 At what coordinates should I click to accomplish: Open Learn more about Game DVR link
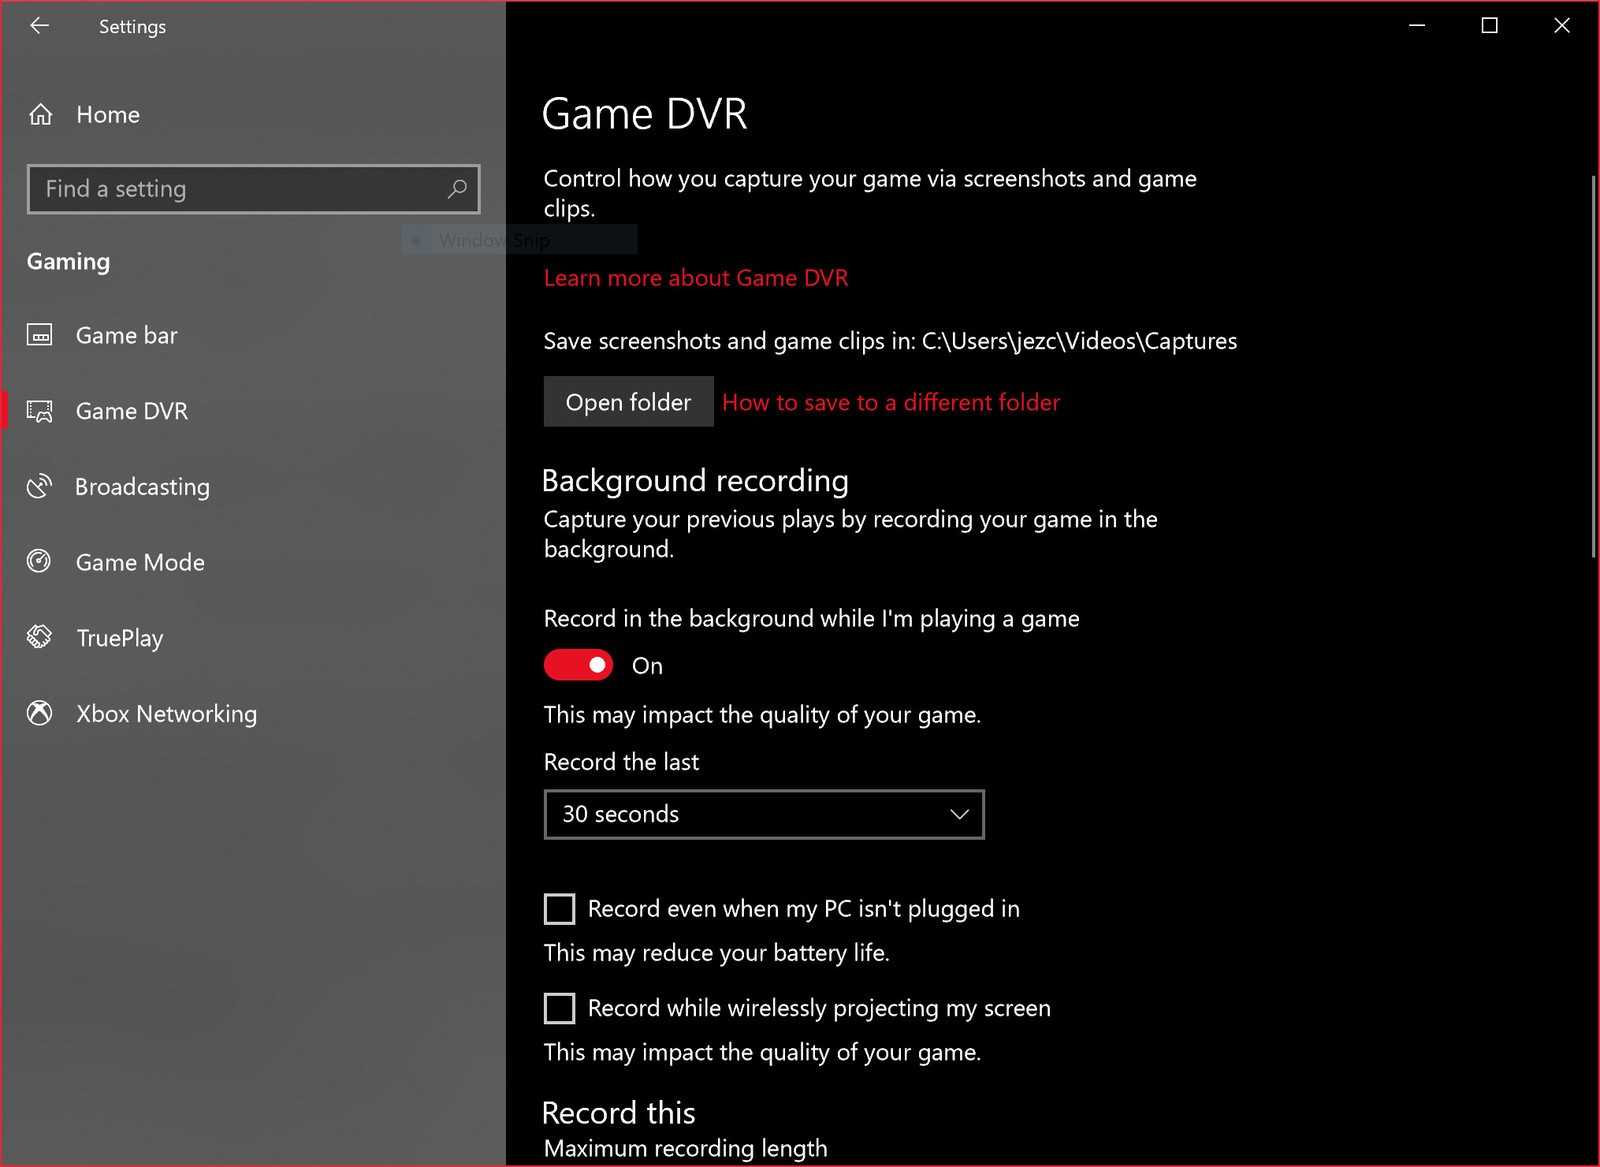tap(695, 278)
